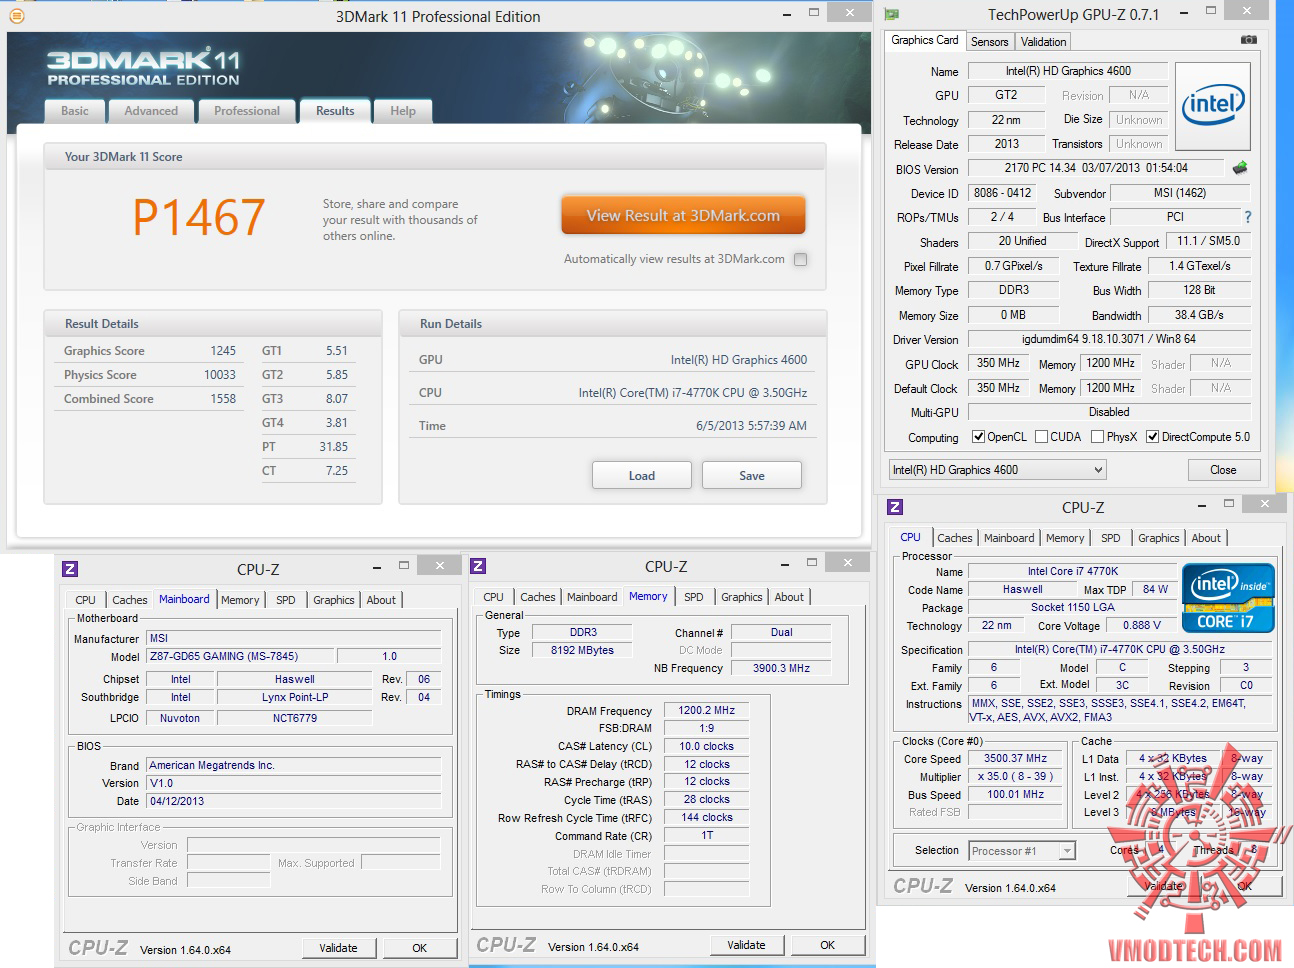
Task: Toggle automatically view results at 3DMark.com
Action: (x=800, y=259)
